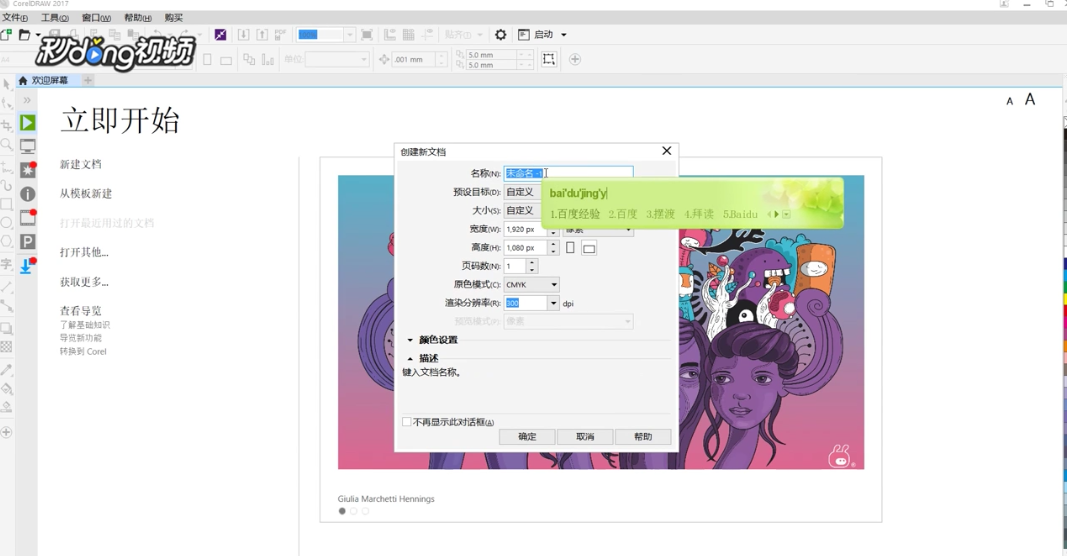Image resolution: width=1067 pixels, height=556 pixels.
Task: Select third carousel dot under artwork
Action: (365, 511)
